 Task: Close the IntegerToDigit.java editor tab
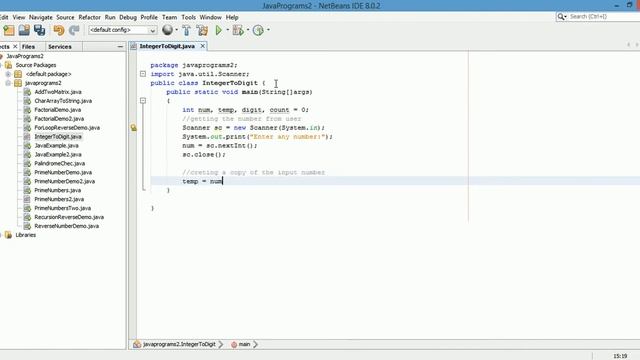tap(202, 46)
